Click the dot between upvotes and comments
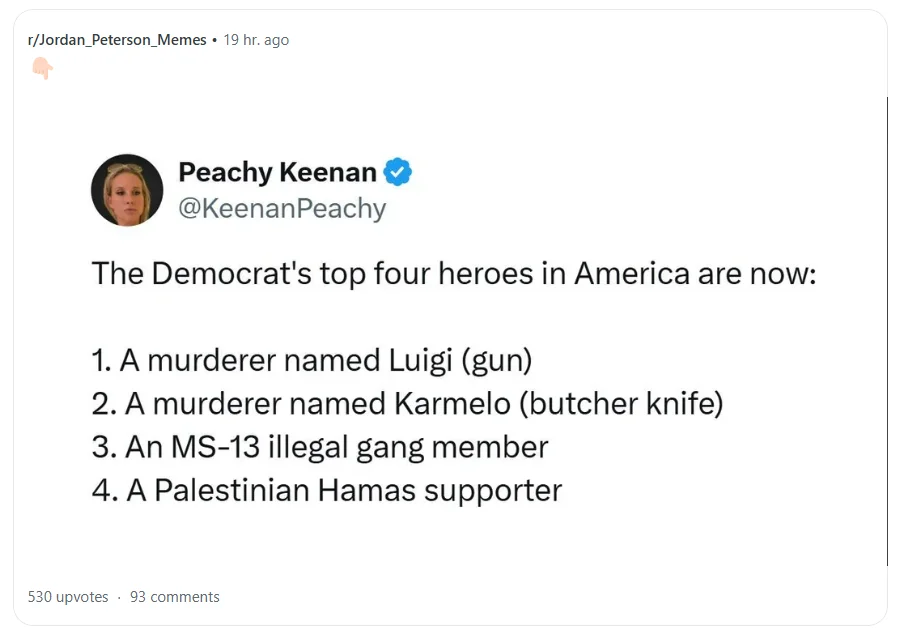Viewport: 902px width, 635px height. pos(120,597)
